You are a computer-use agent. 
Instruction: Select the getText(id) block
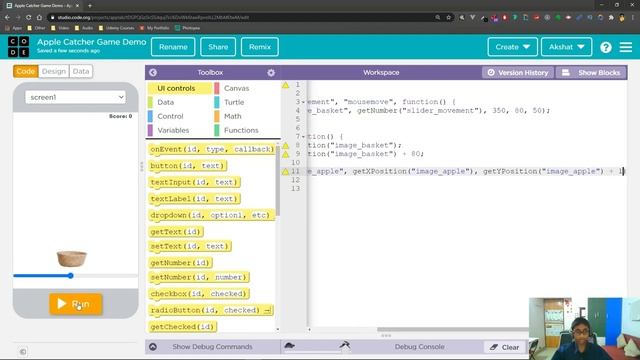[x=176, y=232]
